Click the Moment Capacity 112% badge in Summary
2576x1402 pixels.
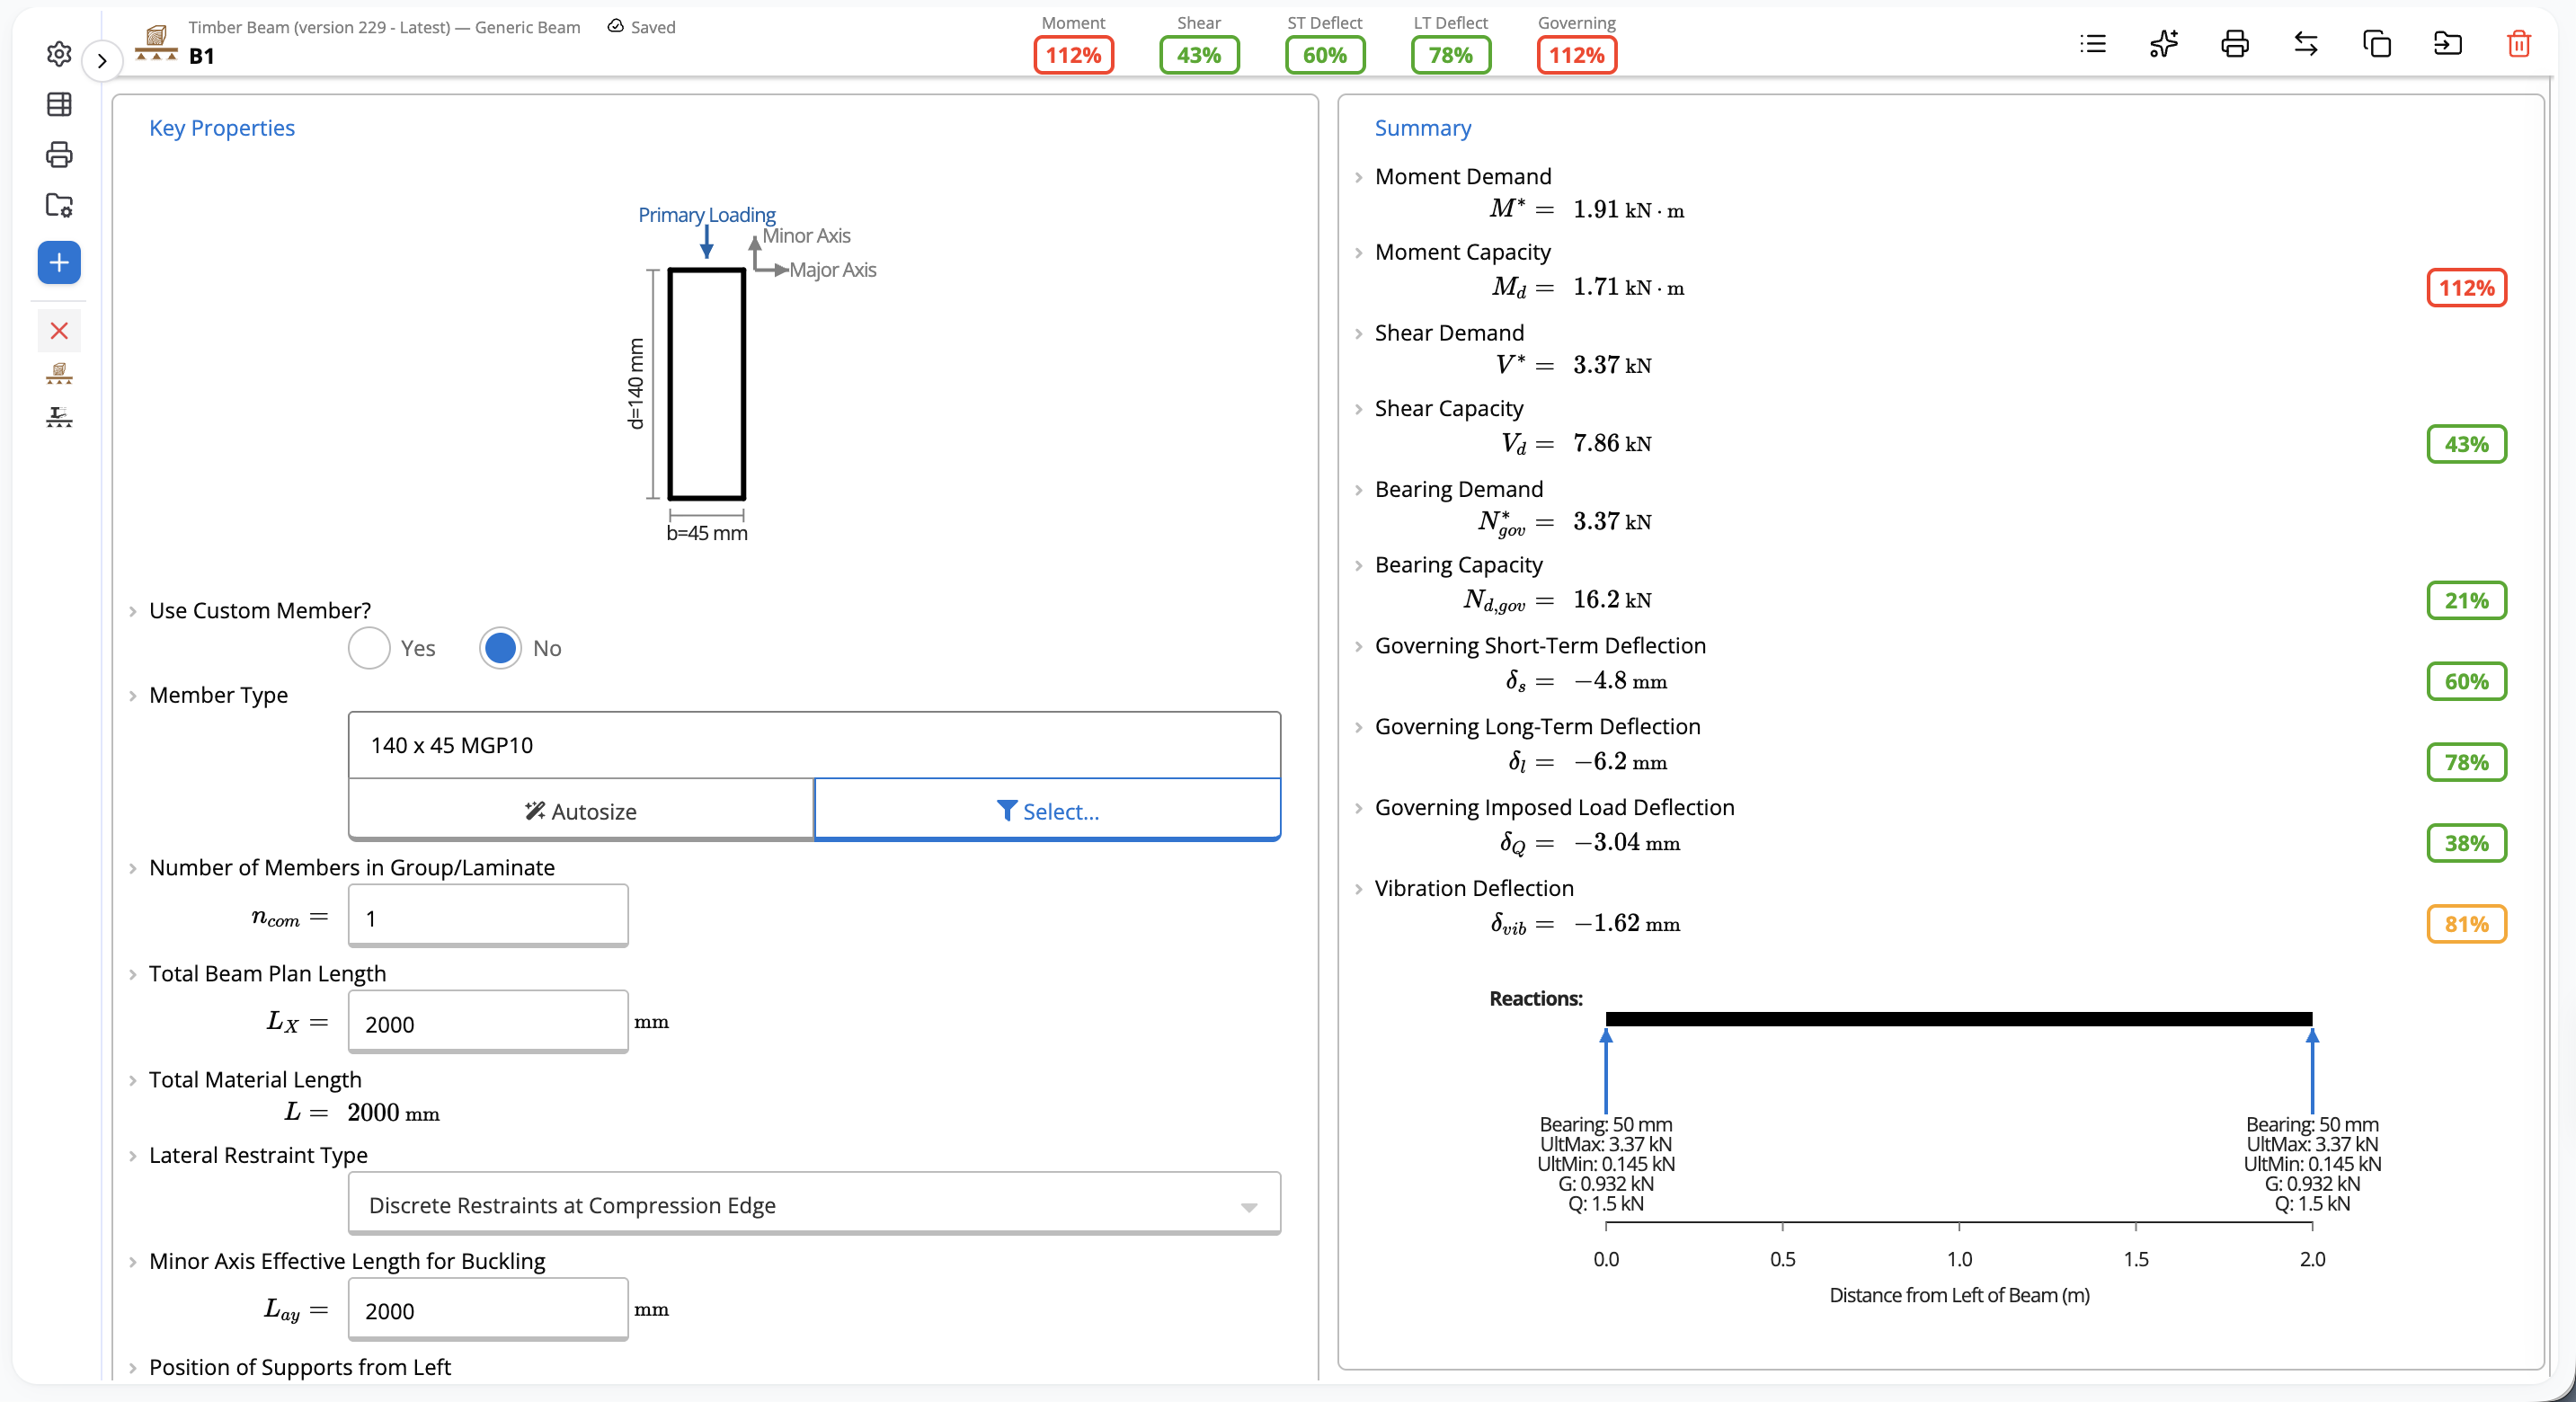coord(2466,288)
